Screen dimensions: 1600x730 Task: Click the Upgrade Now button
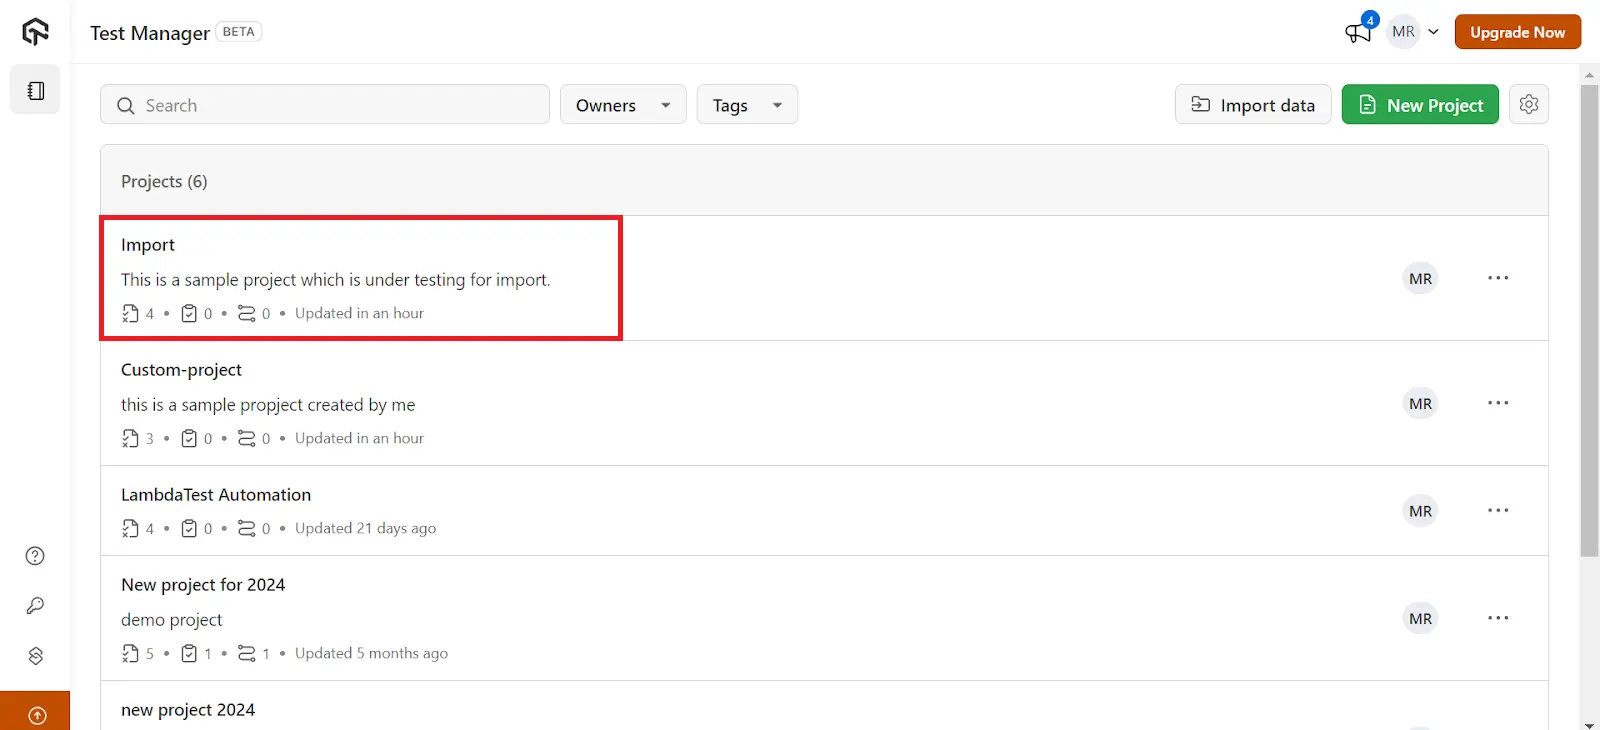pos(1517,32)
